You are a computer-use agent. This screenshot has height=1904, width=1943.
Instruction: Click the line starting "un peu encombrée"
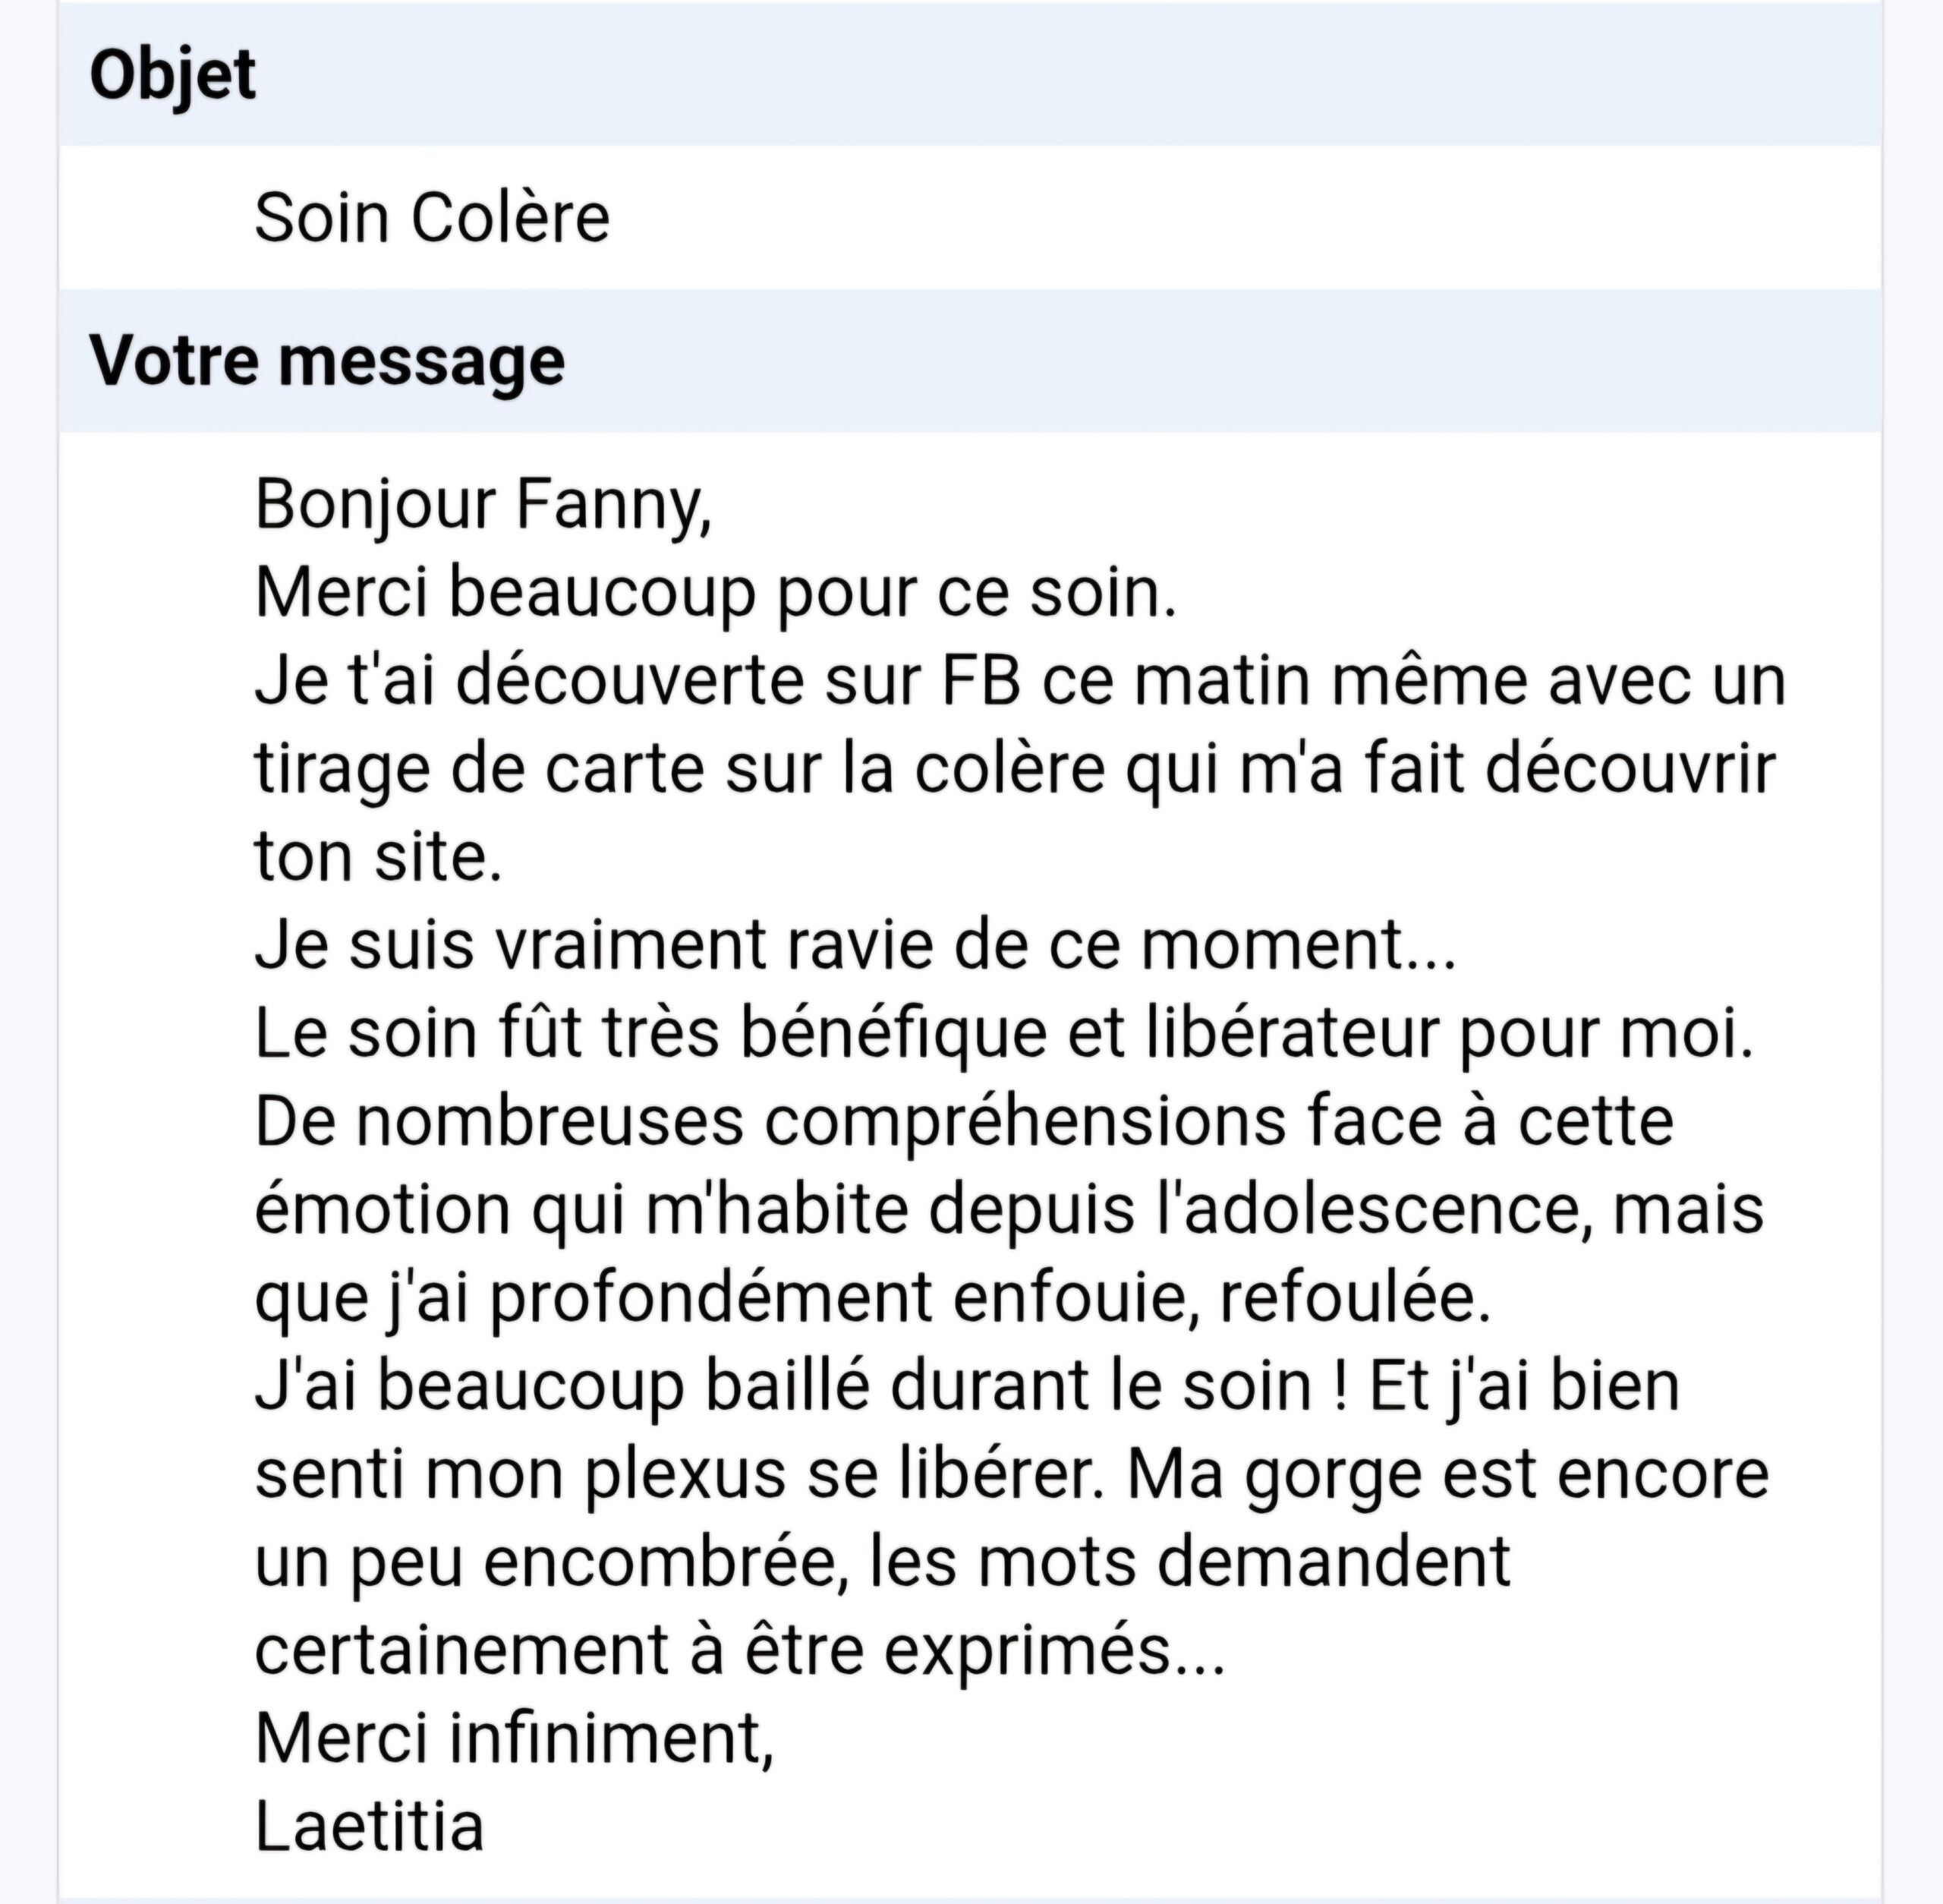point(882,1562)
